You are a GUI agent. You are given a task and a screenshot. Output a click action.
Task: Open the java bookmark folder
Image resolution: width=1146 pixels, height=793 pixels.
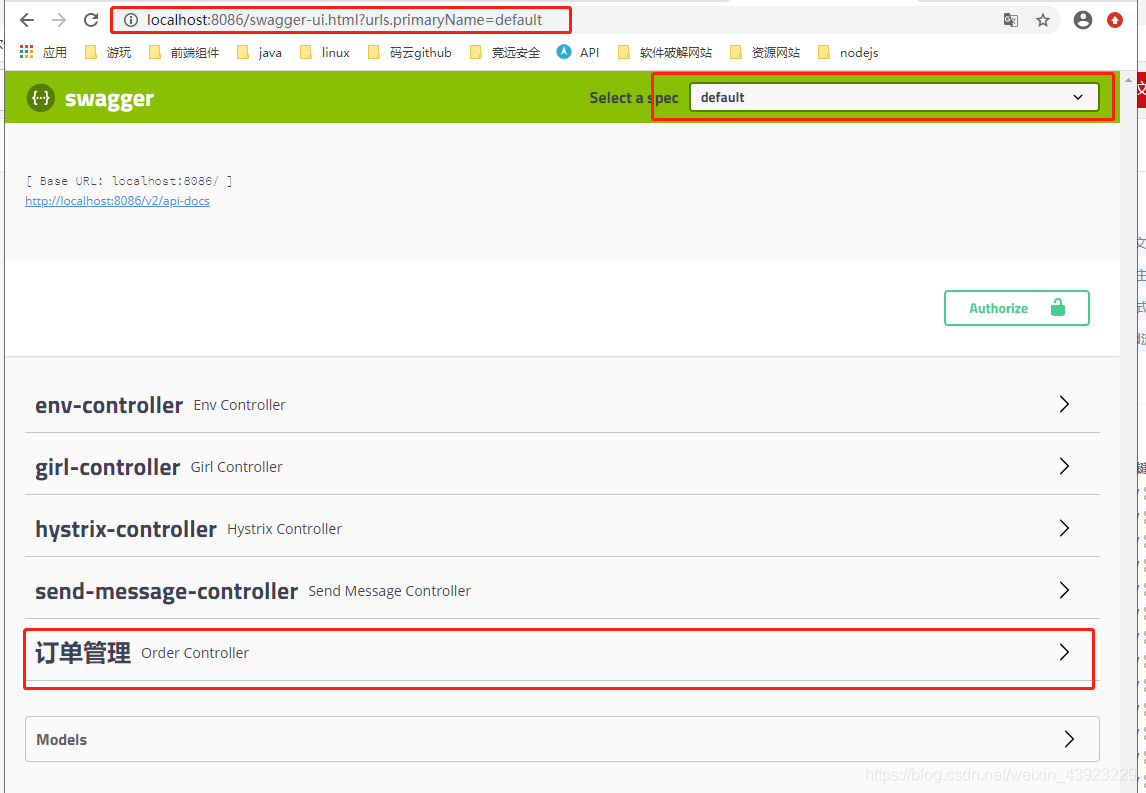pyautogui.click(x=259, y=52)
